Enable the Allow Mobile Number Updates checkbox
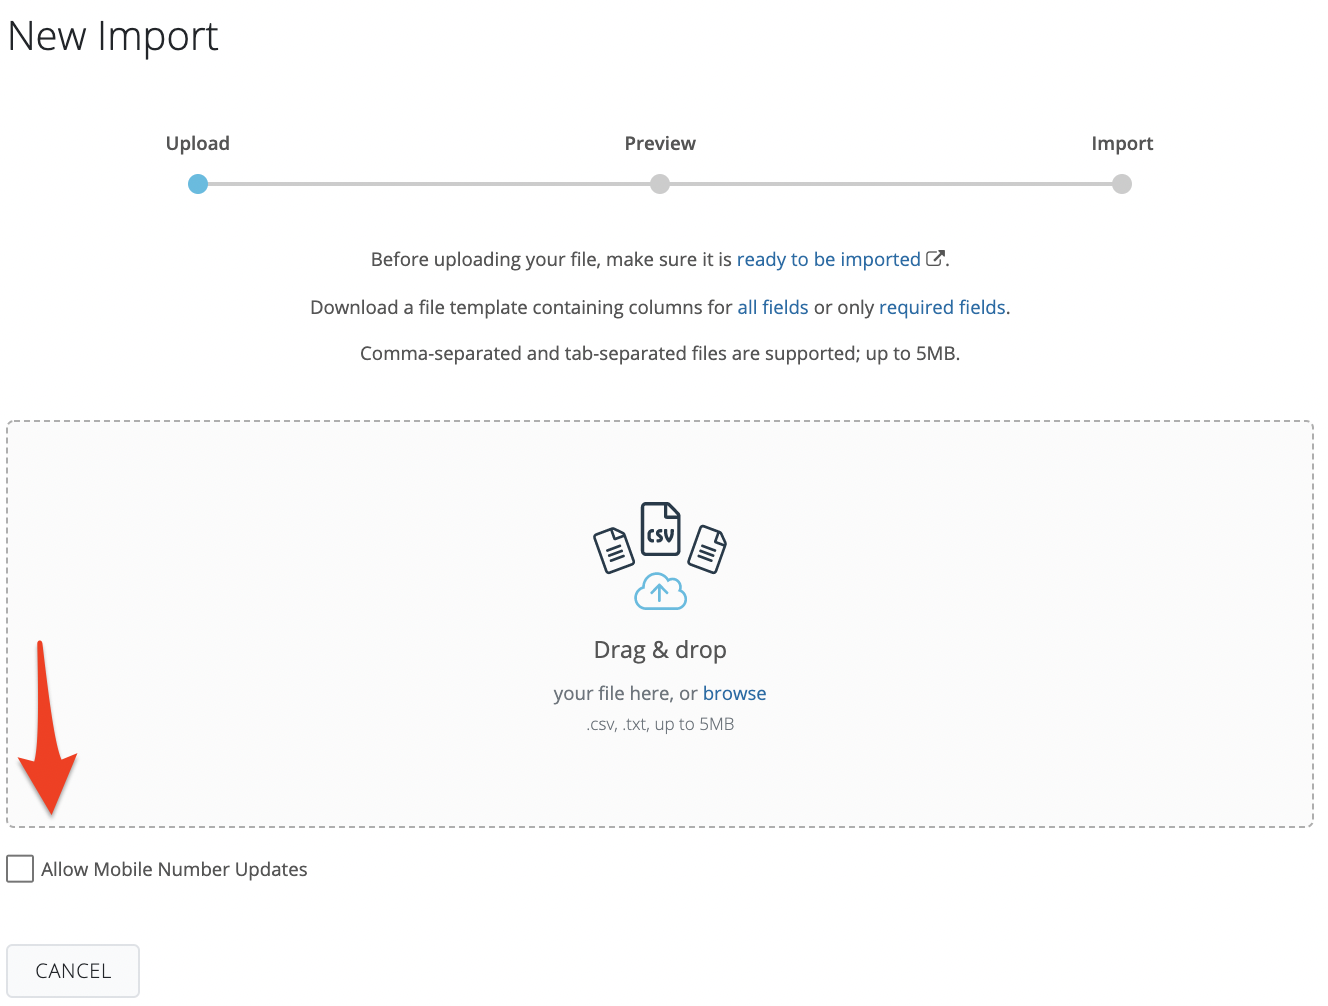Viewport: 1328px width, 1006px height. point(20,869)
